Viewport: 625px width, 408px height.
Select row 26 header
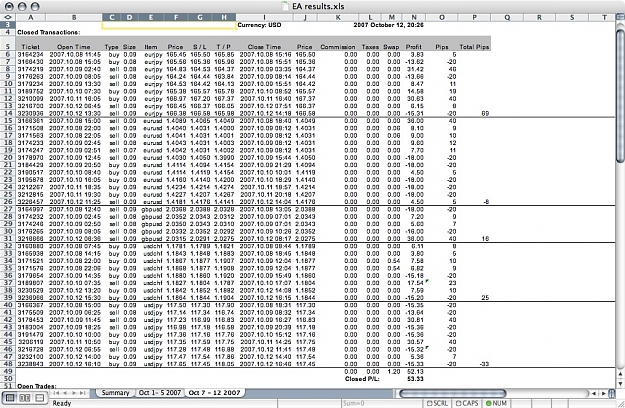point(8,202)
